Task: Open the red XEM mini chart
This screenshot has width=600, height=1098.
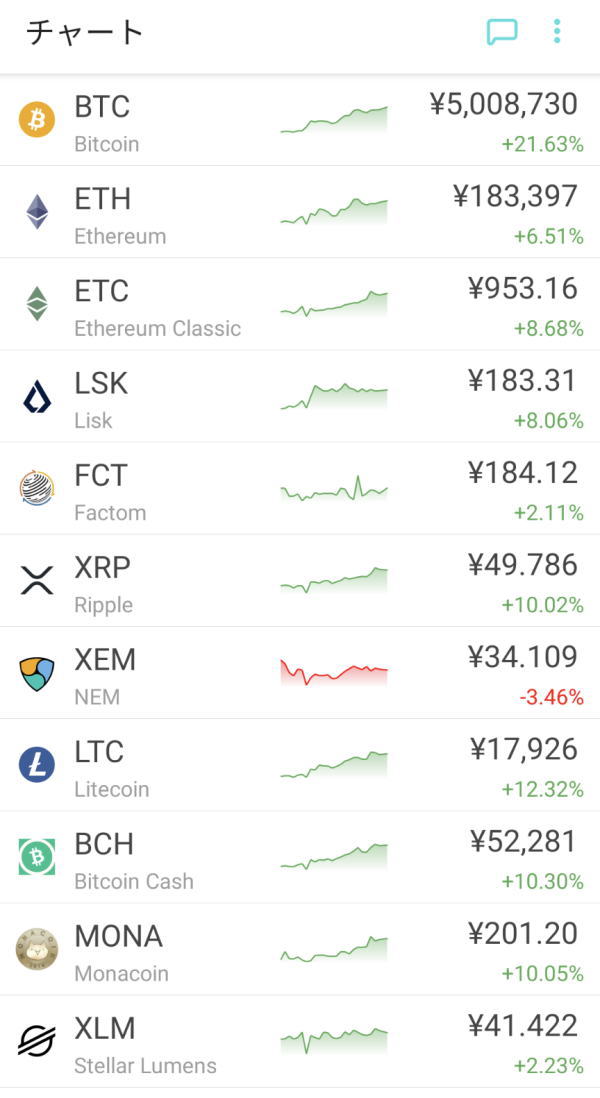Action: (334, 672)
